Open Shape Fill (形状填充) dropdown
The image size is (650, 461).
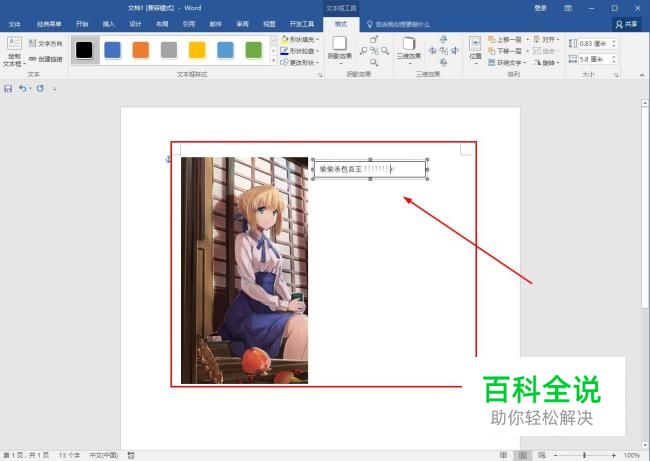point(300,39)
